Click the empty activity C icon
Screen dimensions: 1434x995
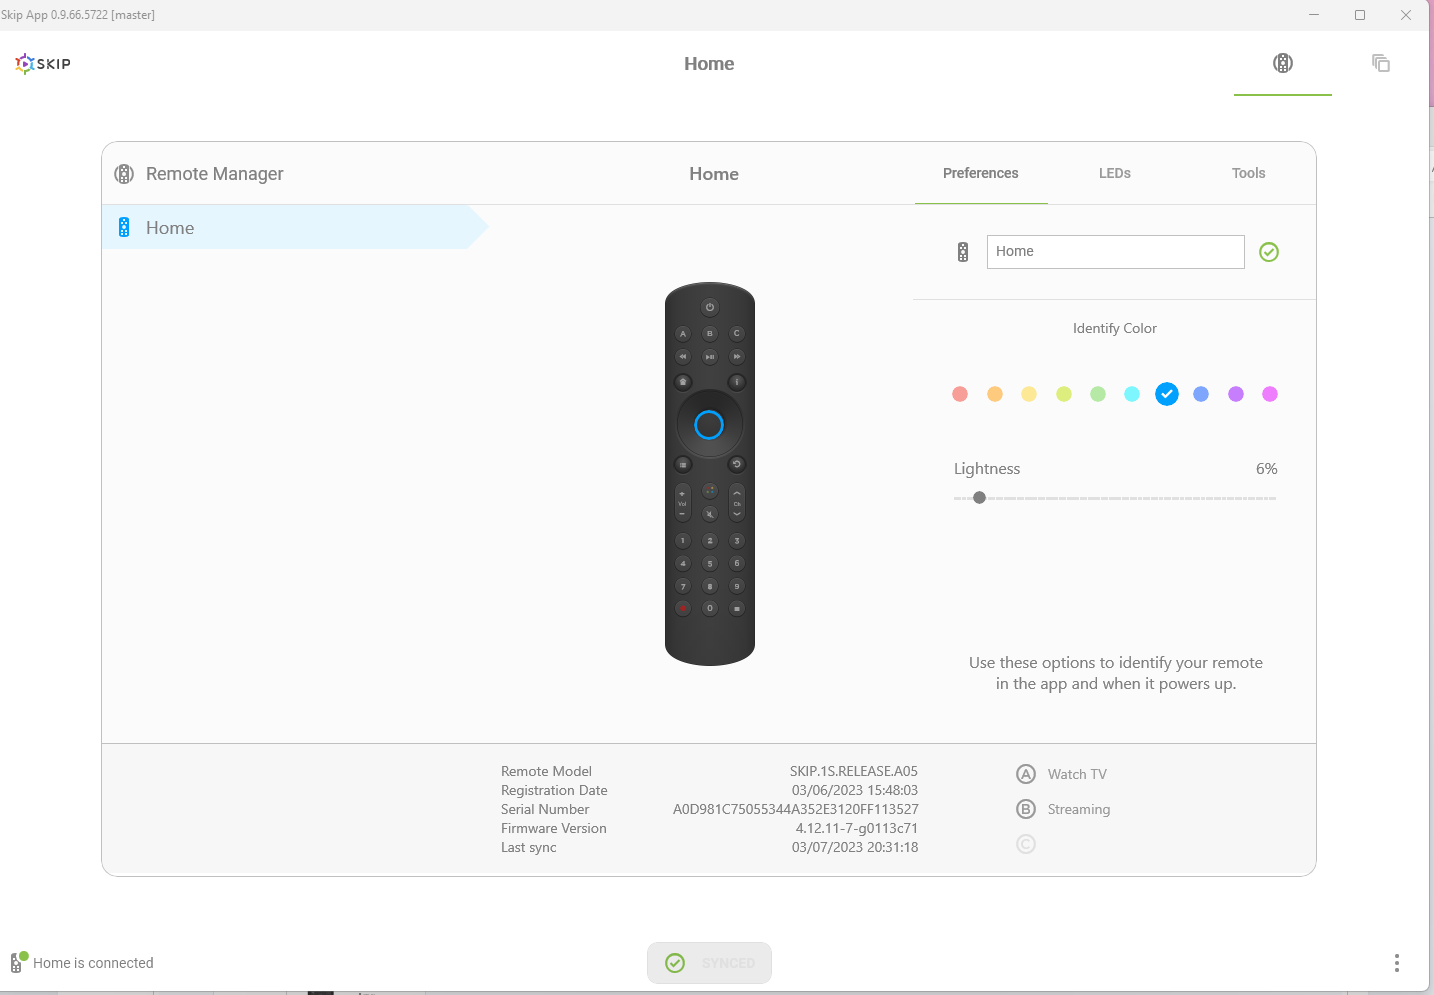point(1026,844)
